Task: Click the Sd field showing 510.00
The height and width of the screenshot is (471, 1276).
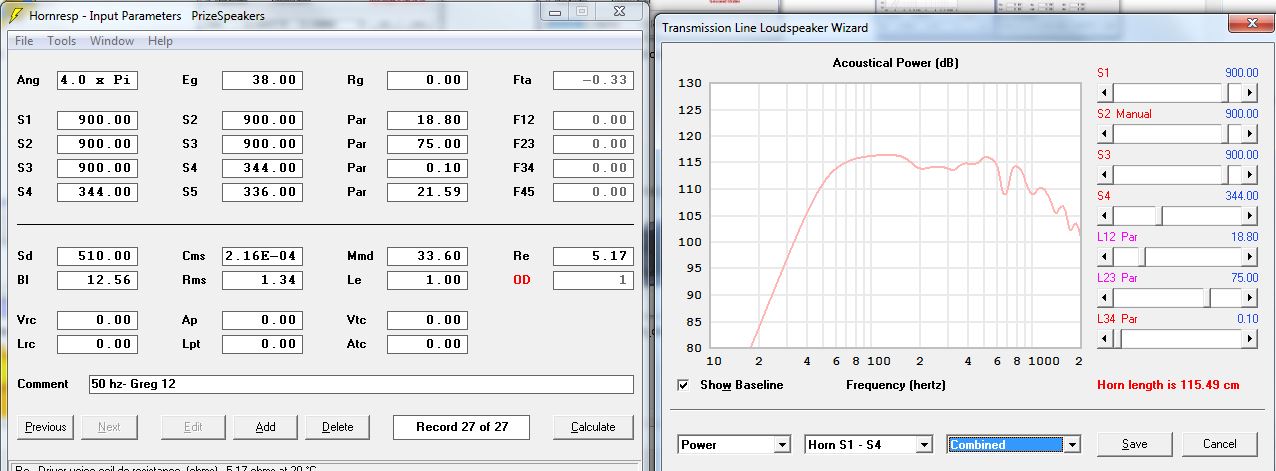Action: pyautogui.click(x=97, y=256)
